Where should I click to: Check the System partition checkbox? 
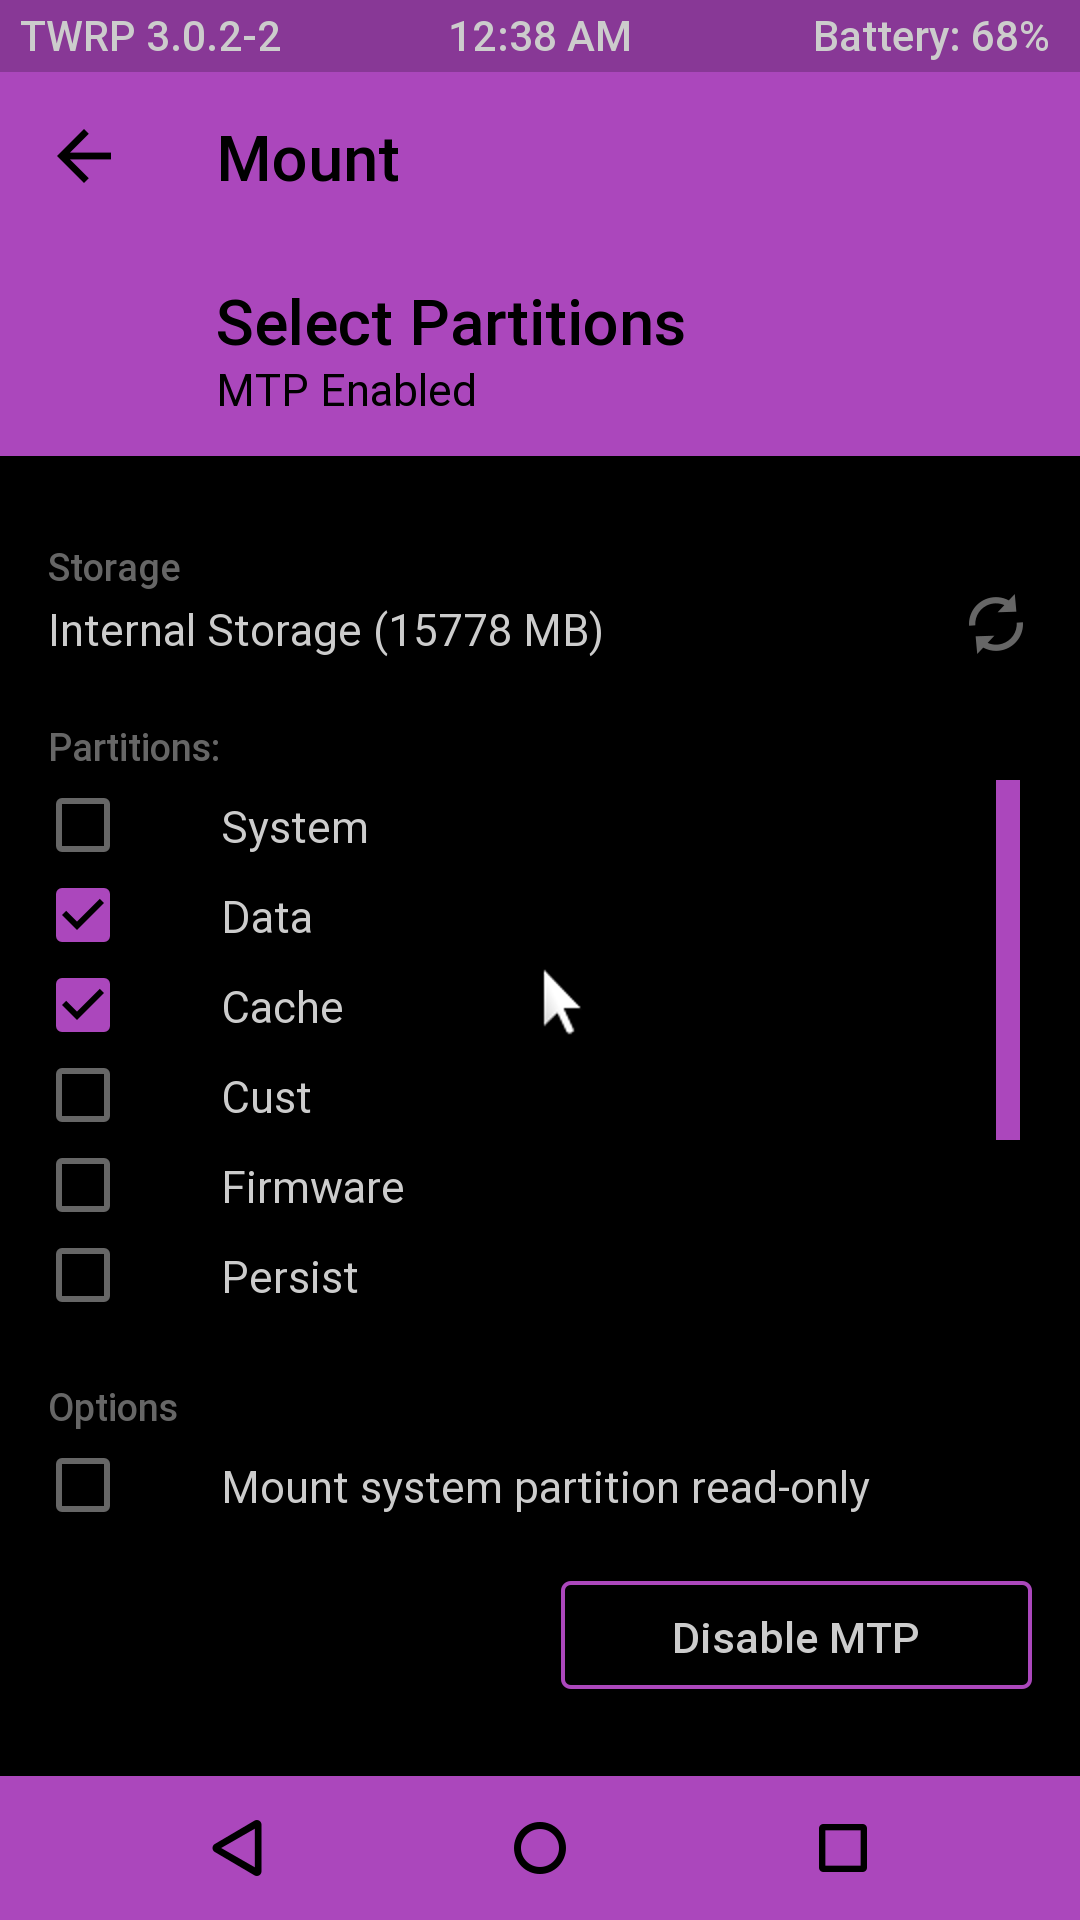tap(83, 826)
